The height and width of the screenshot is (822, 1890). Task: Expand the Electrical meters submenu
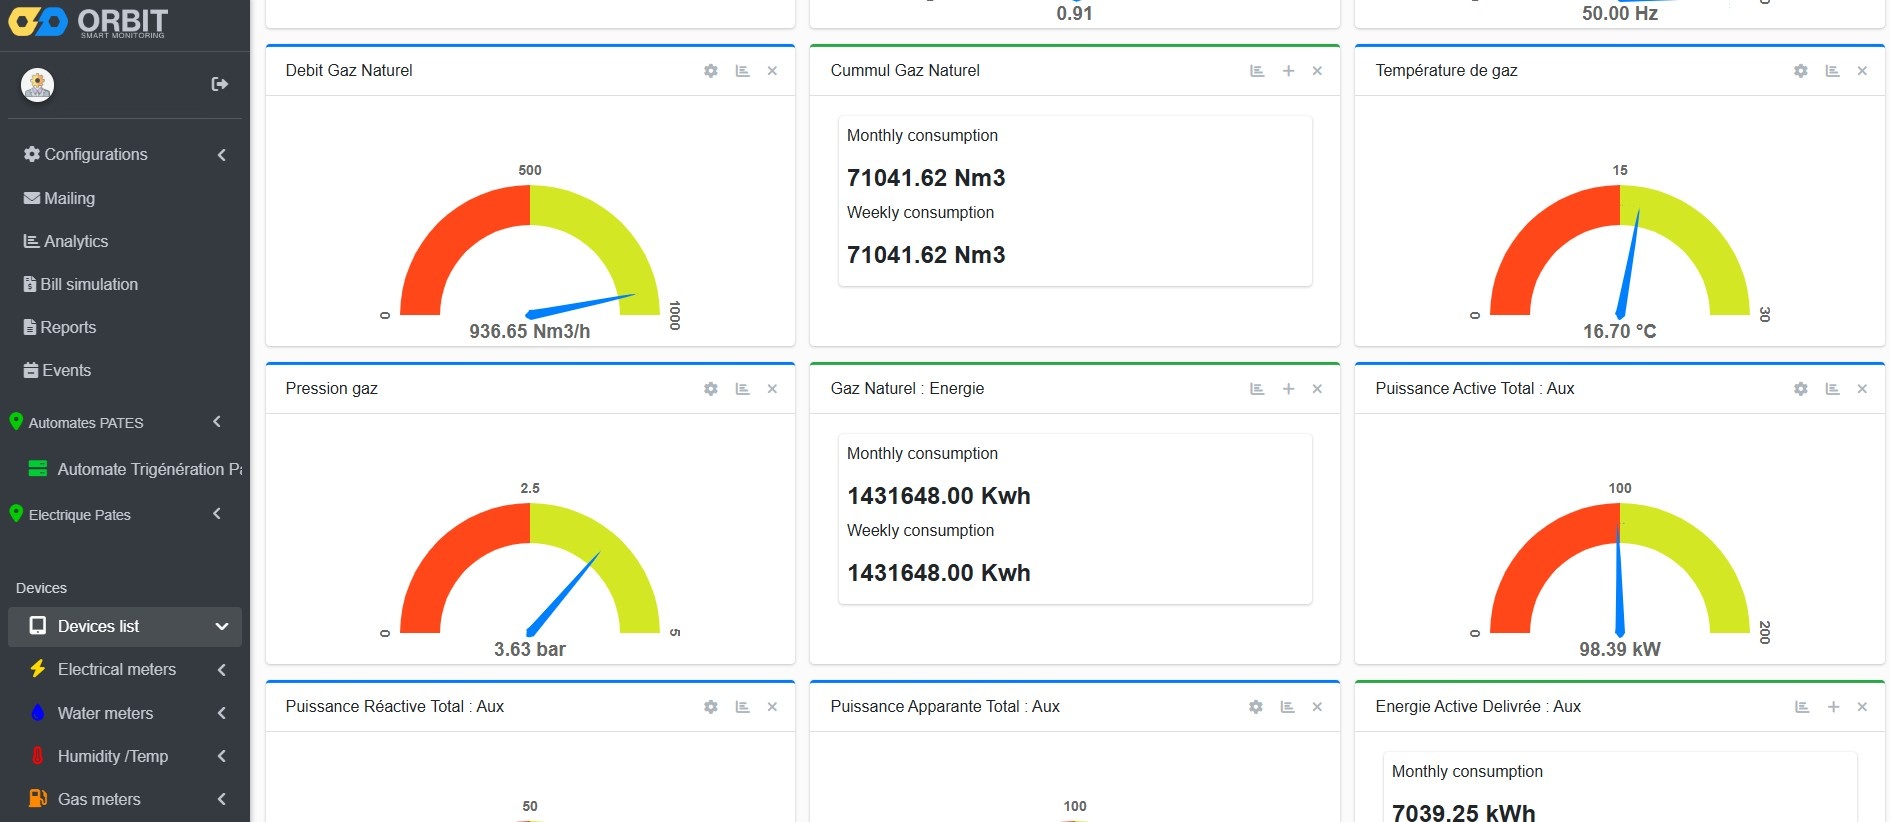click(x=221, y=670)
